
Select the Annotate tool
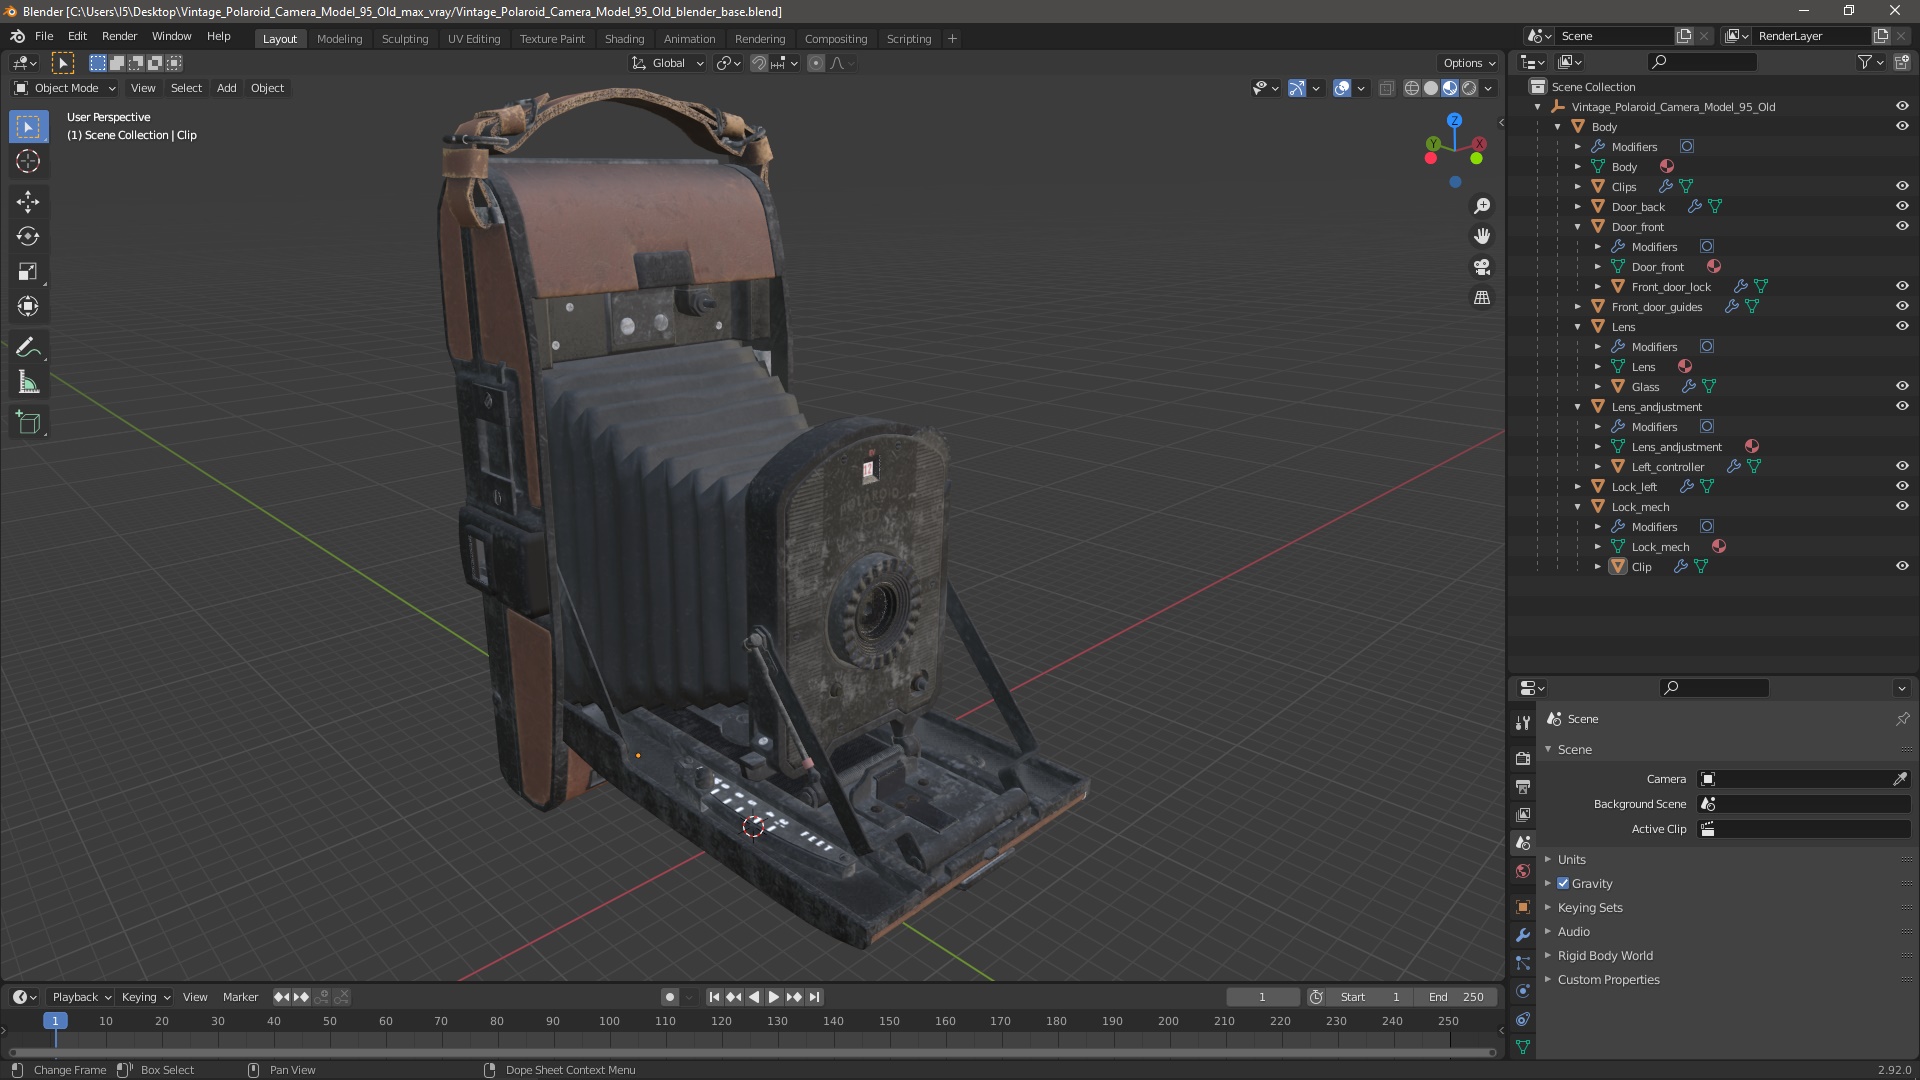click(28, 348)
